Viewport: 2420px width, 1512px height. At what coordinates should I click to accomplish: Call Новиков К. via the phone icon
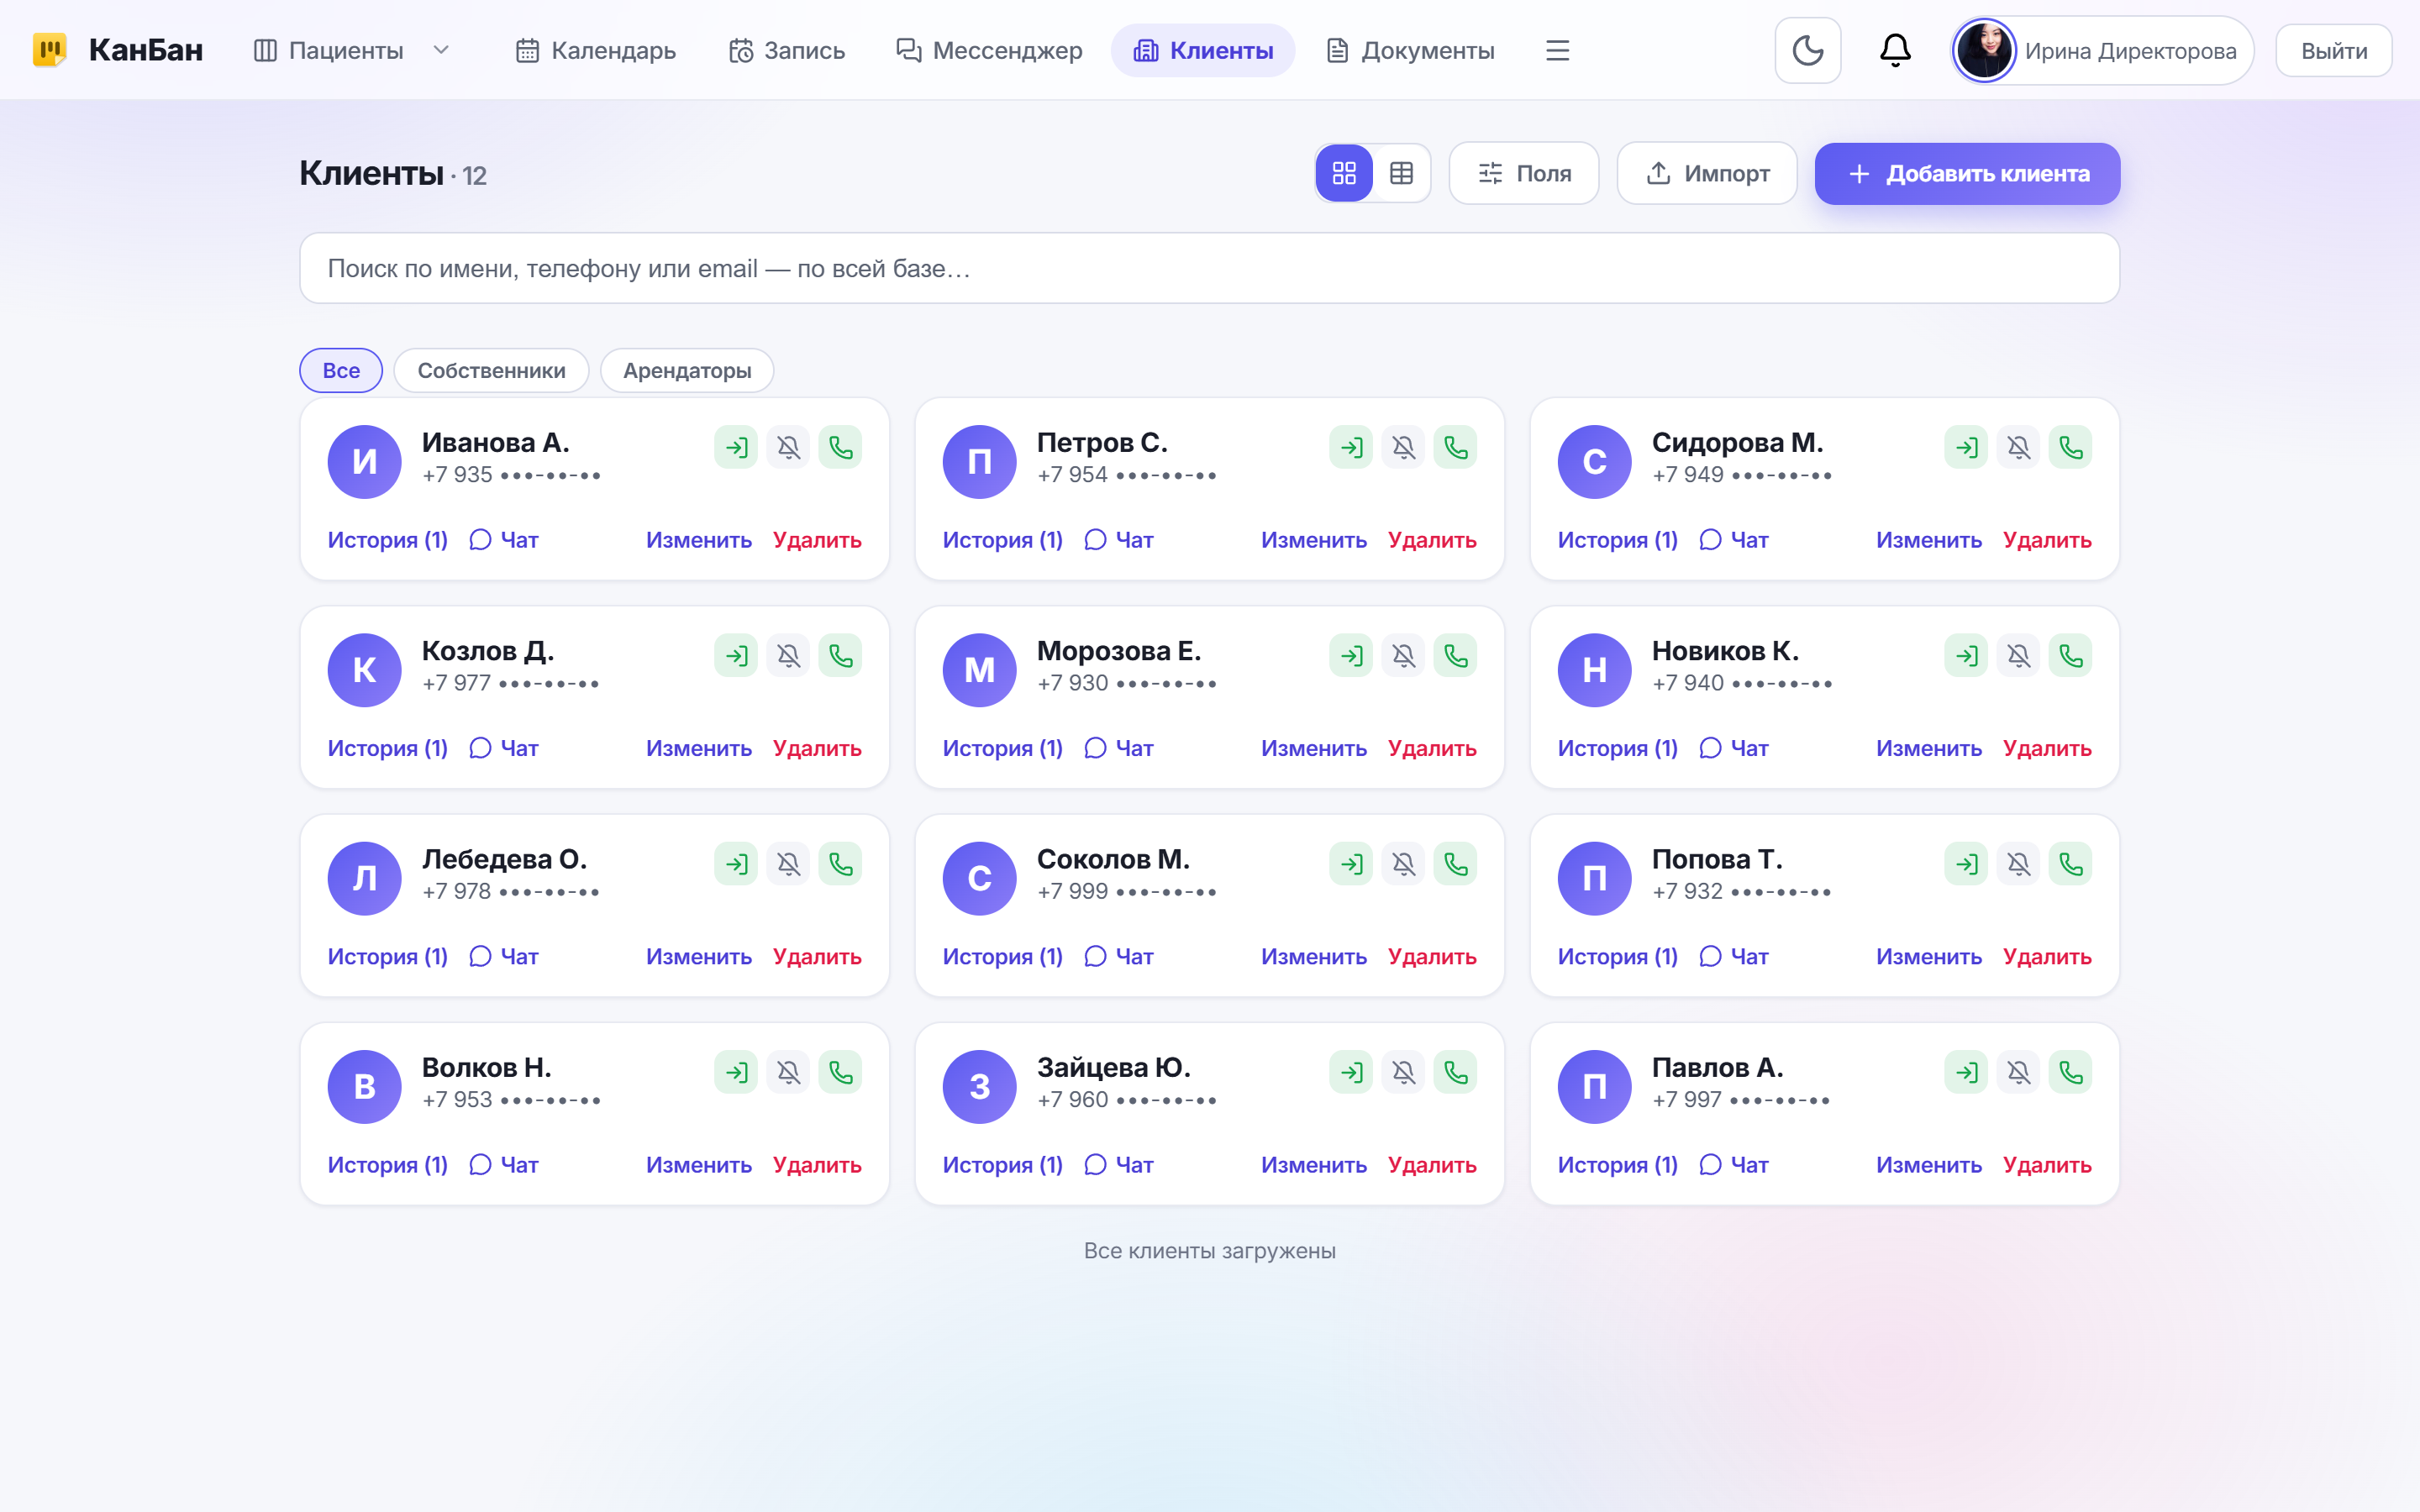(2070, 655)
